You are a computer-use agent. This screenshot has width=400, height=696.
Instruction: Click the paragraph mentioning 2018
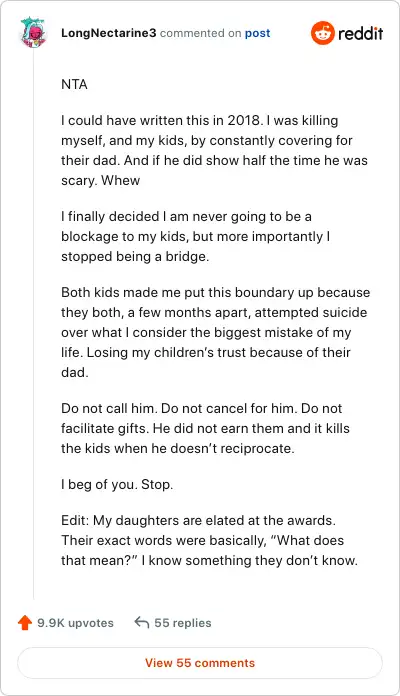[214, 150]
